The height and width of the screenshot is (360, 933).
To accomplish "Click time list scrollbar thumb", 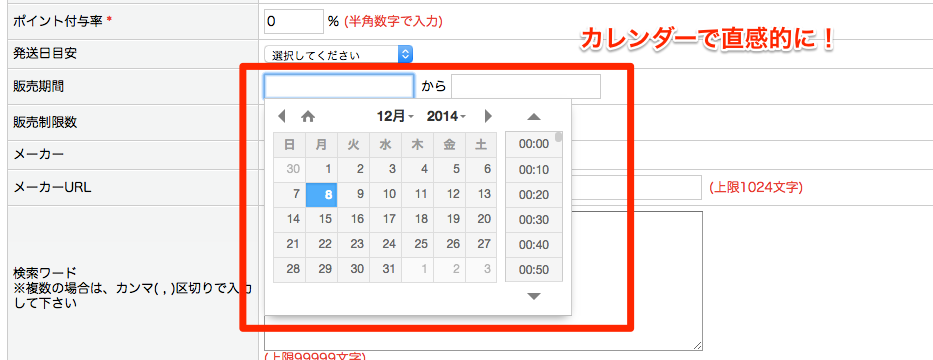I will tap(559, 137).
